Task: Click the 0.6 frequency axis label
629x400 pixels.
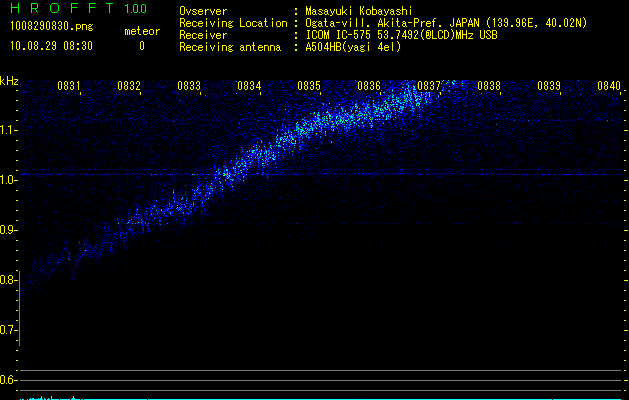Action: (x=8, y=380)
